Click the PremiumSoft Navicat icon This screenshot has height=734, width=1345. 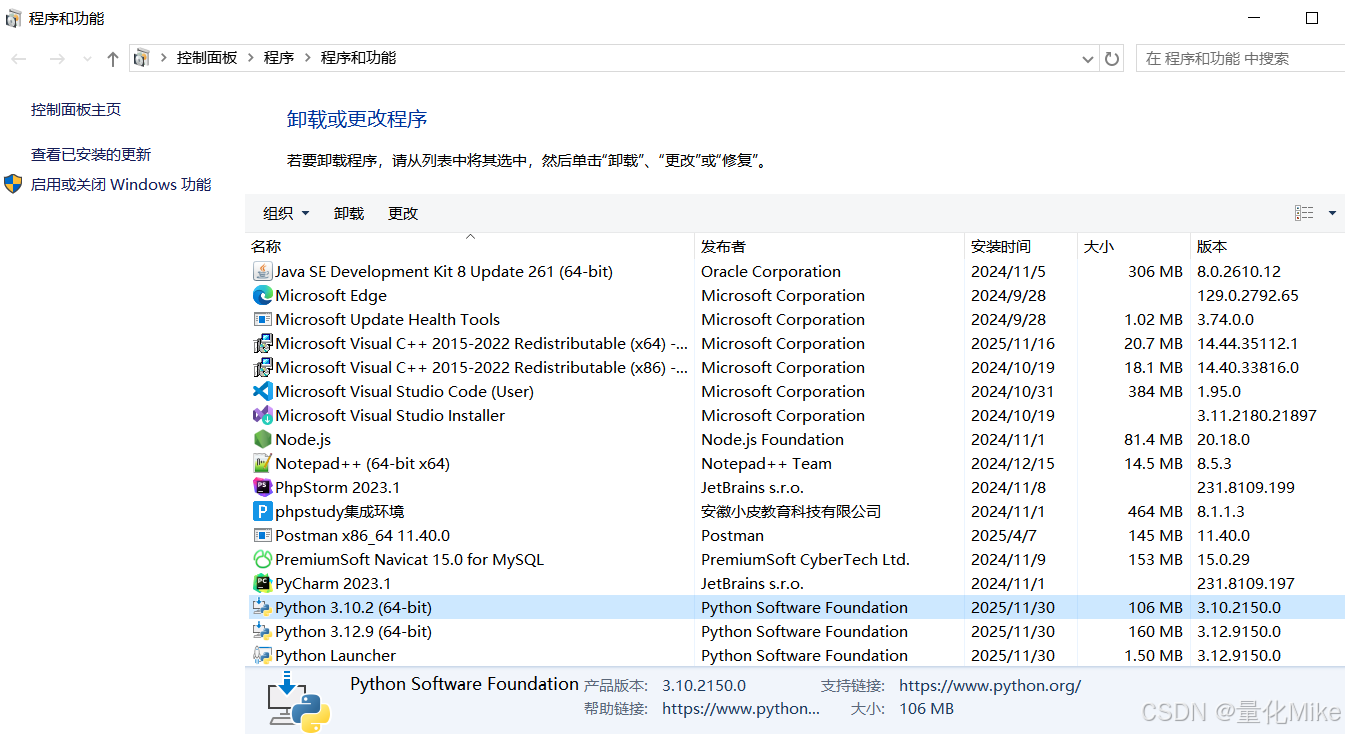263,559
